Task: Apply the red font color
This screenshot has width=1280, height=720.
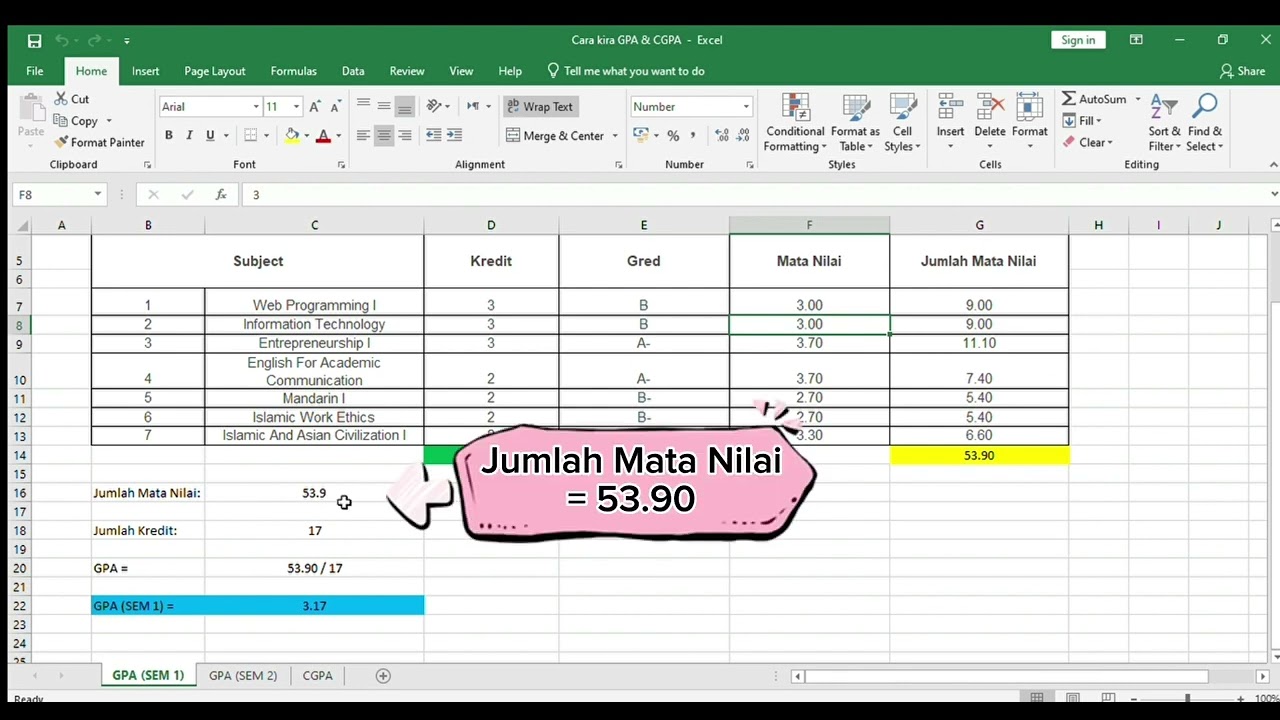Action: [x=323, y=135]
